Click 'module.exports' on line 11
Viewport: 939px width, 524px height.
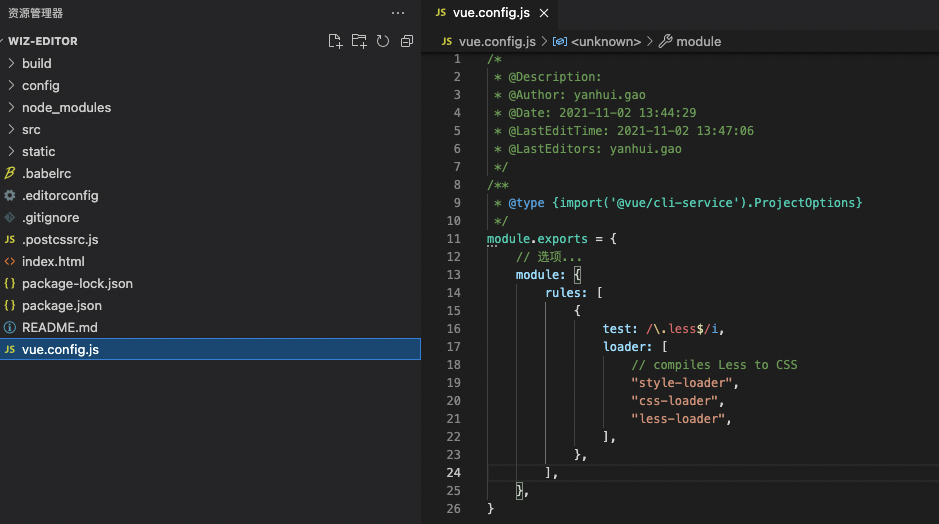pos(537,239)
